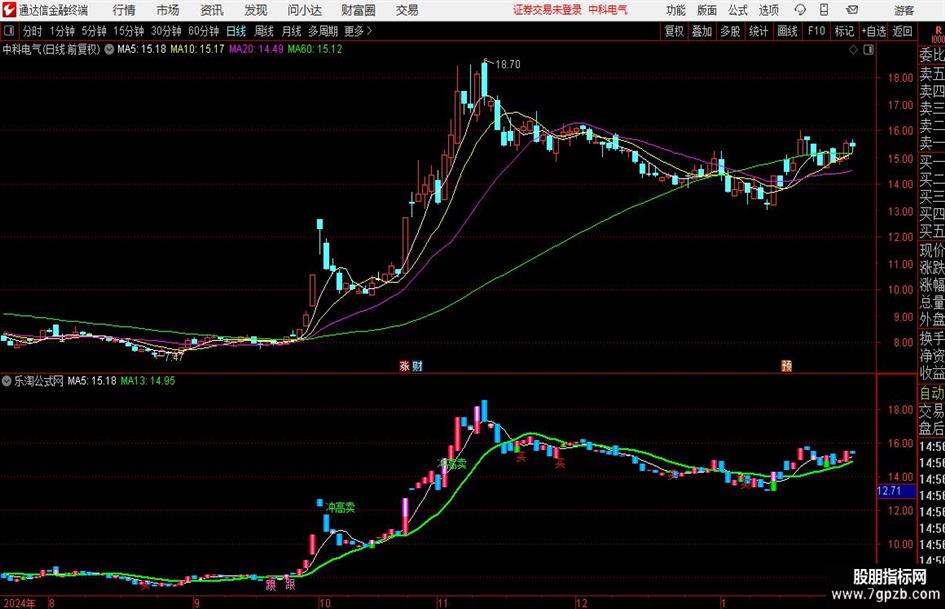This screenshot has width=945, height=609.
Task: Click the 预 forecast marker below chart
Action: [786, 365]
